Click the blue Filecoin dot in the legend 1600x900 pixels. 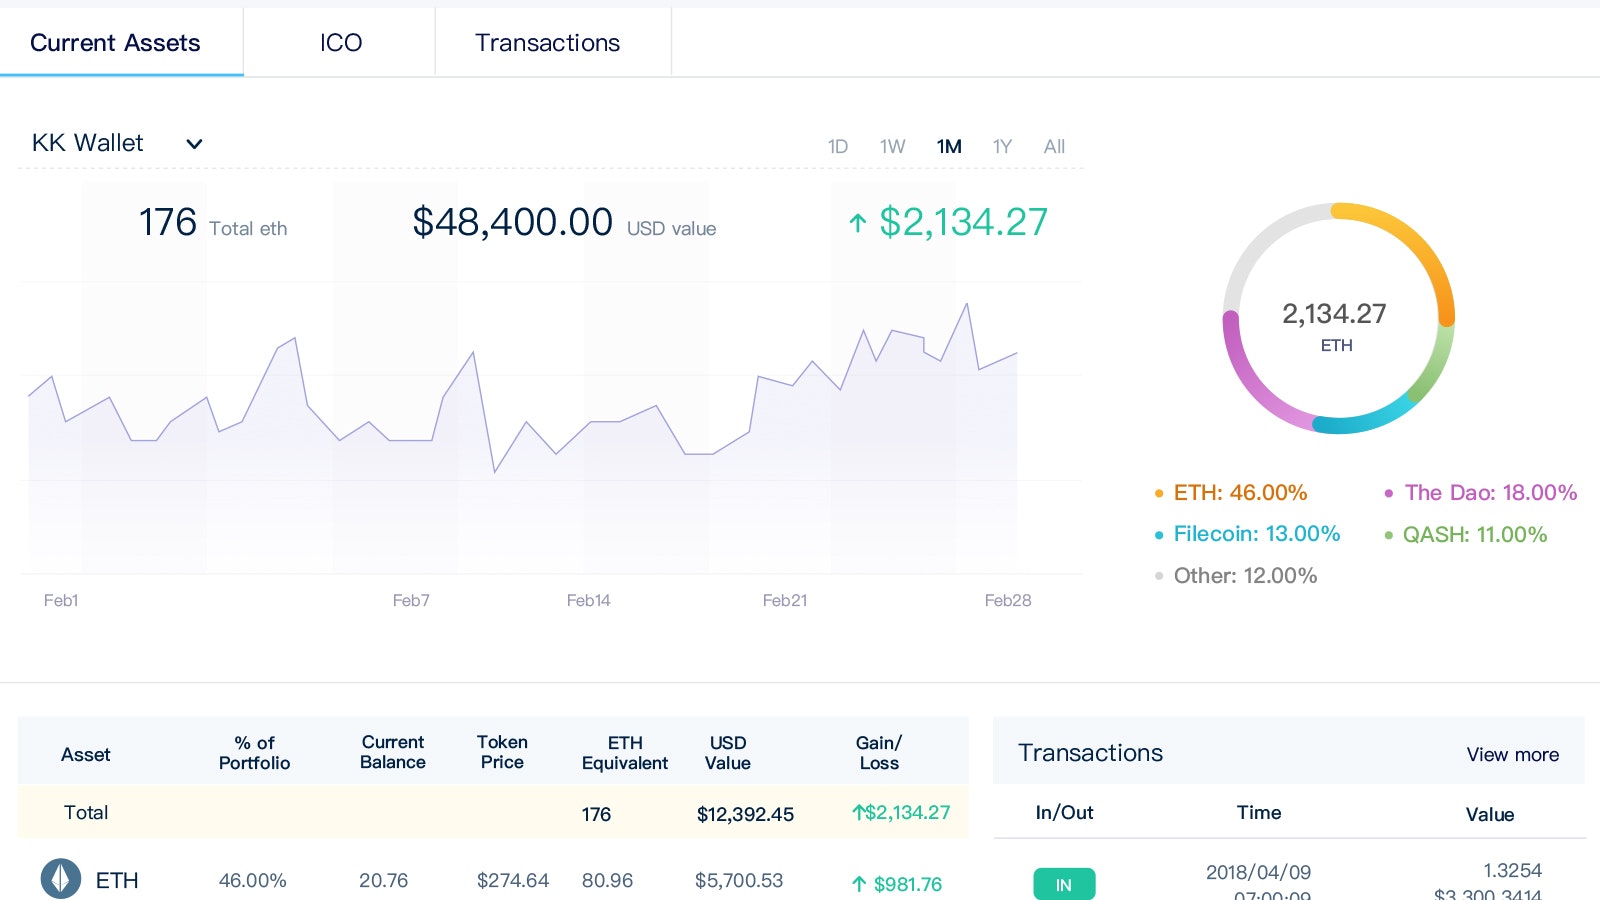1158,534
